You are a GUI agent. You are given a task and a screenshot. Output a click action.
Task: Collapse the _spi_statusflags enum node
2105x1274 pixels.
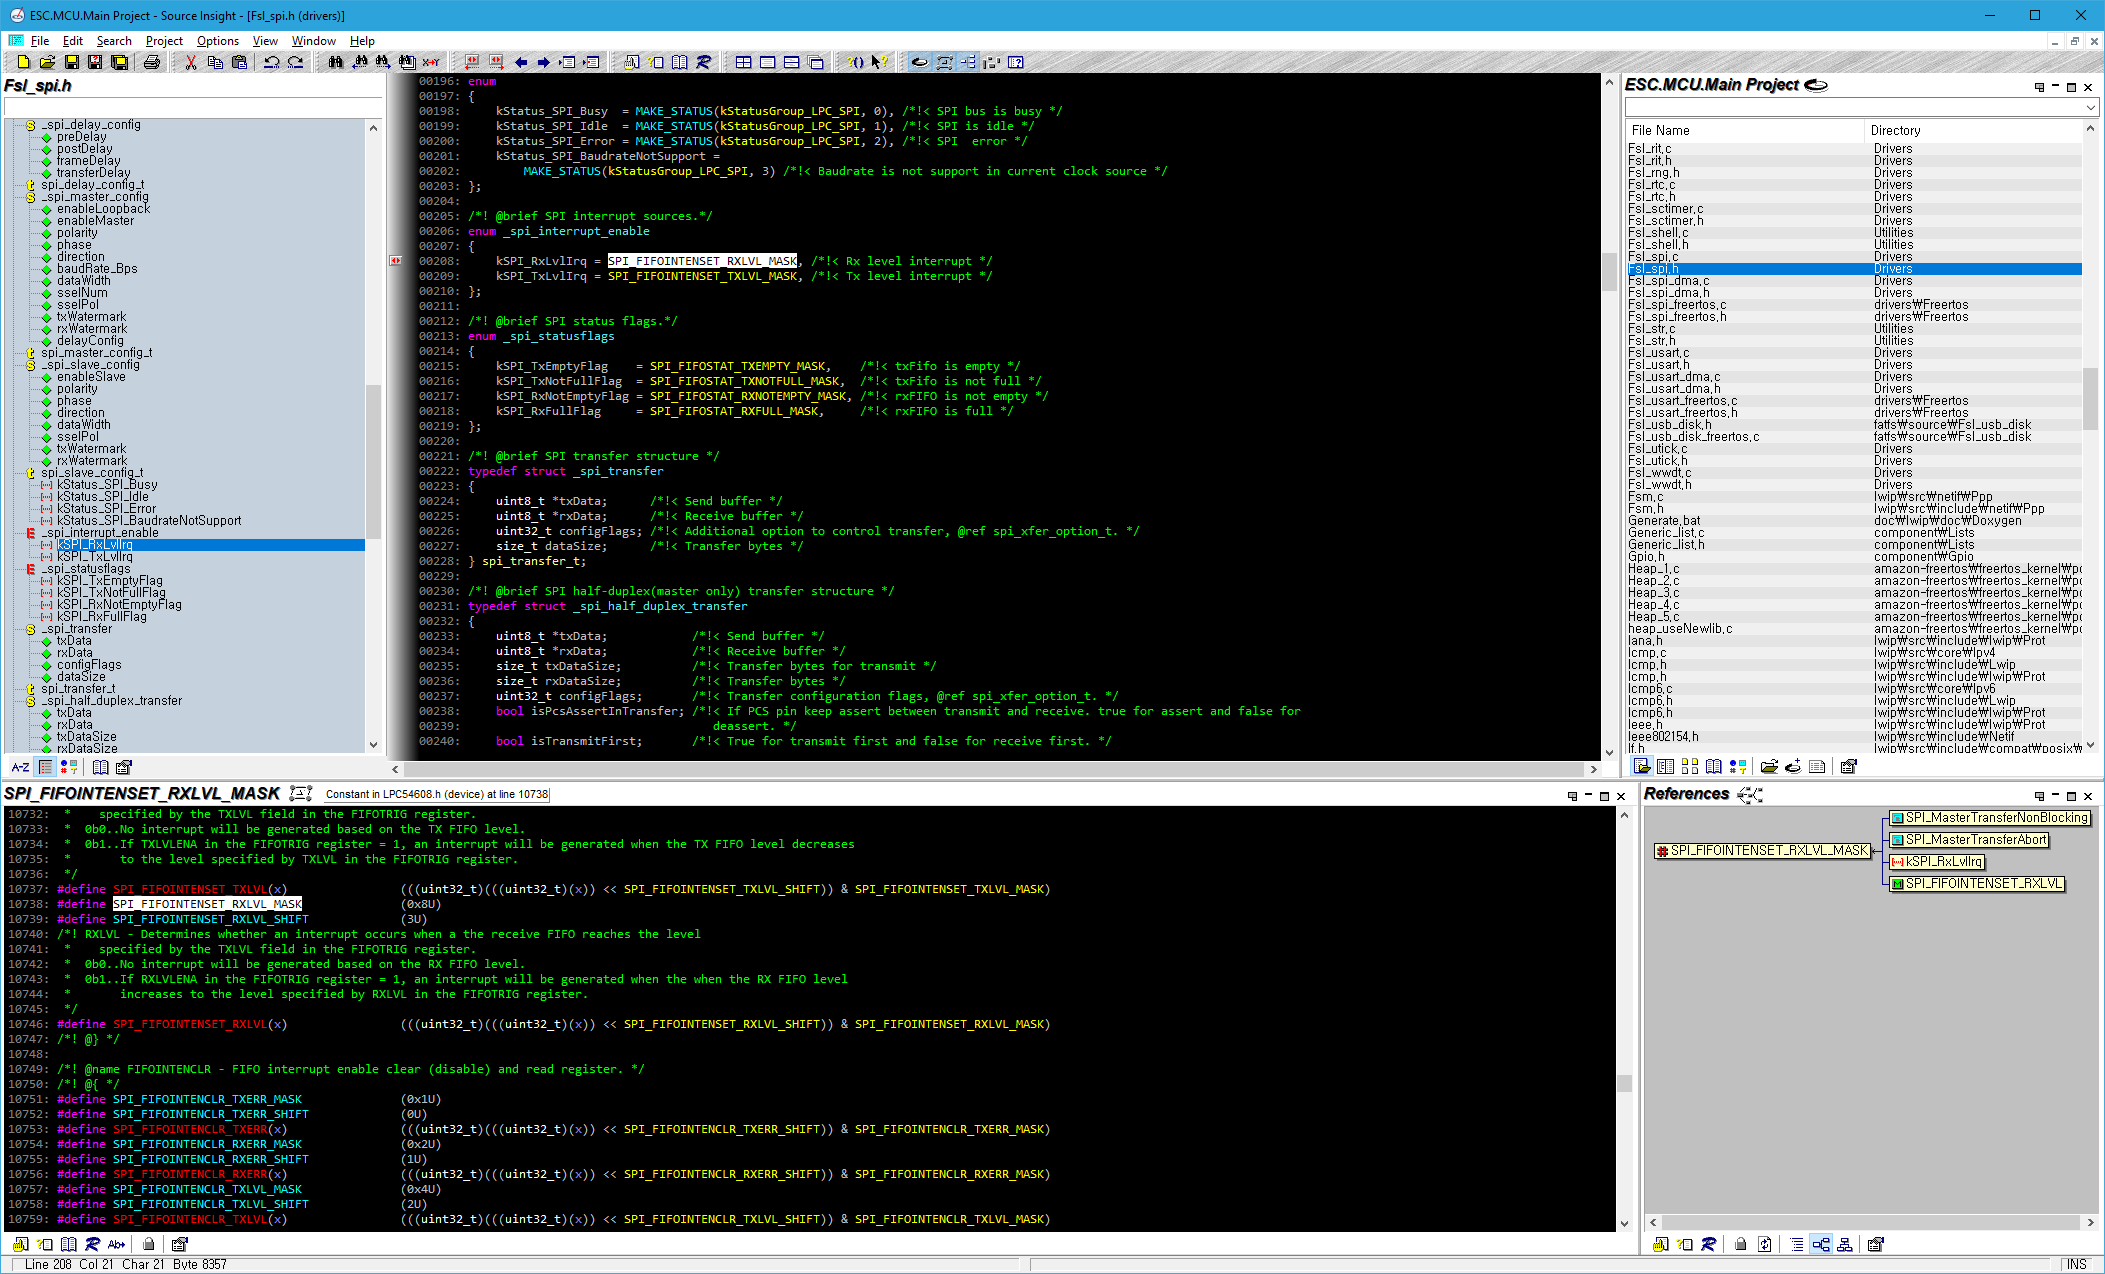click(31, 569)
